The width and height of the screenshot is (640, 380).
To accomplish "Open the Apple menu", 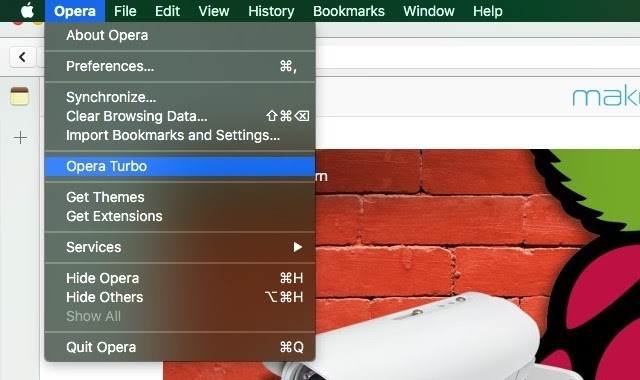I will coord(27,11).
